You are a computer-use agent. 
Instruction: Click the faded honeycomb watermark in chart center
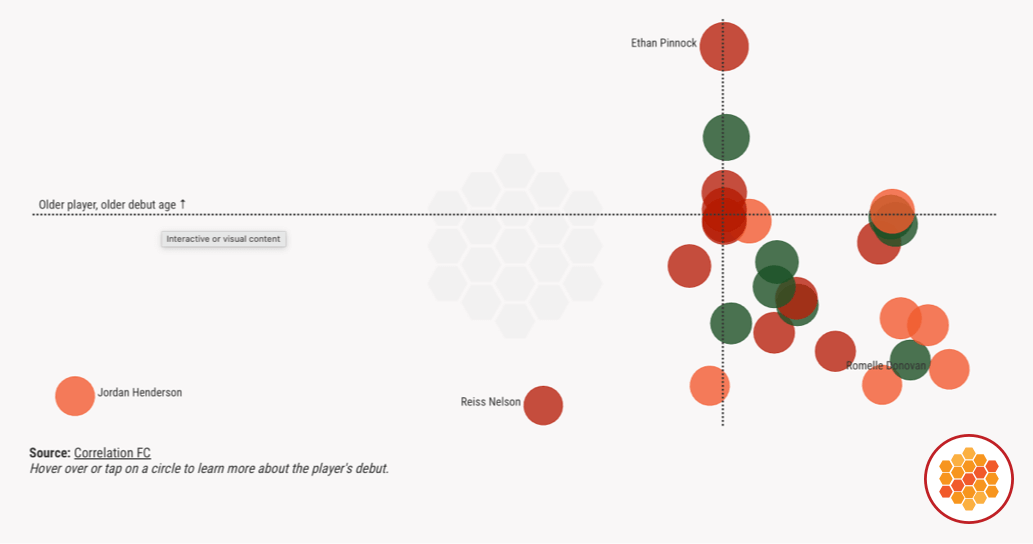(514, 246)
